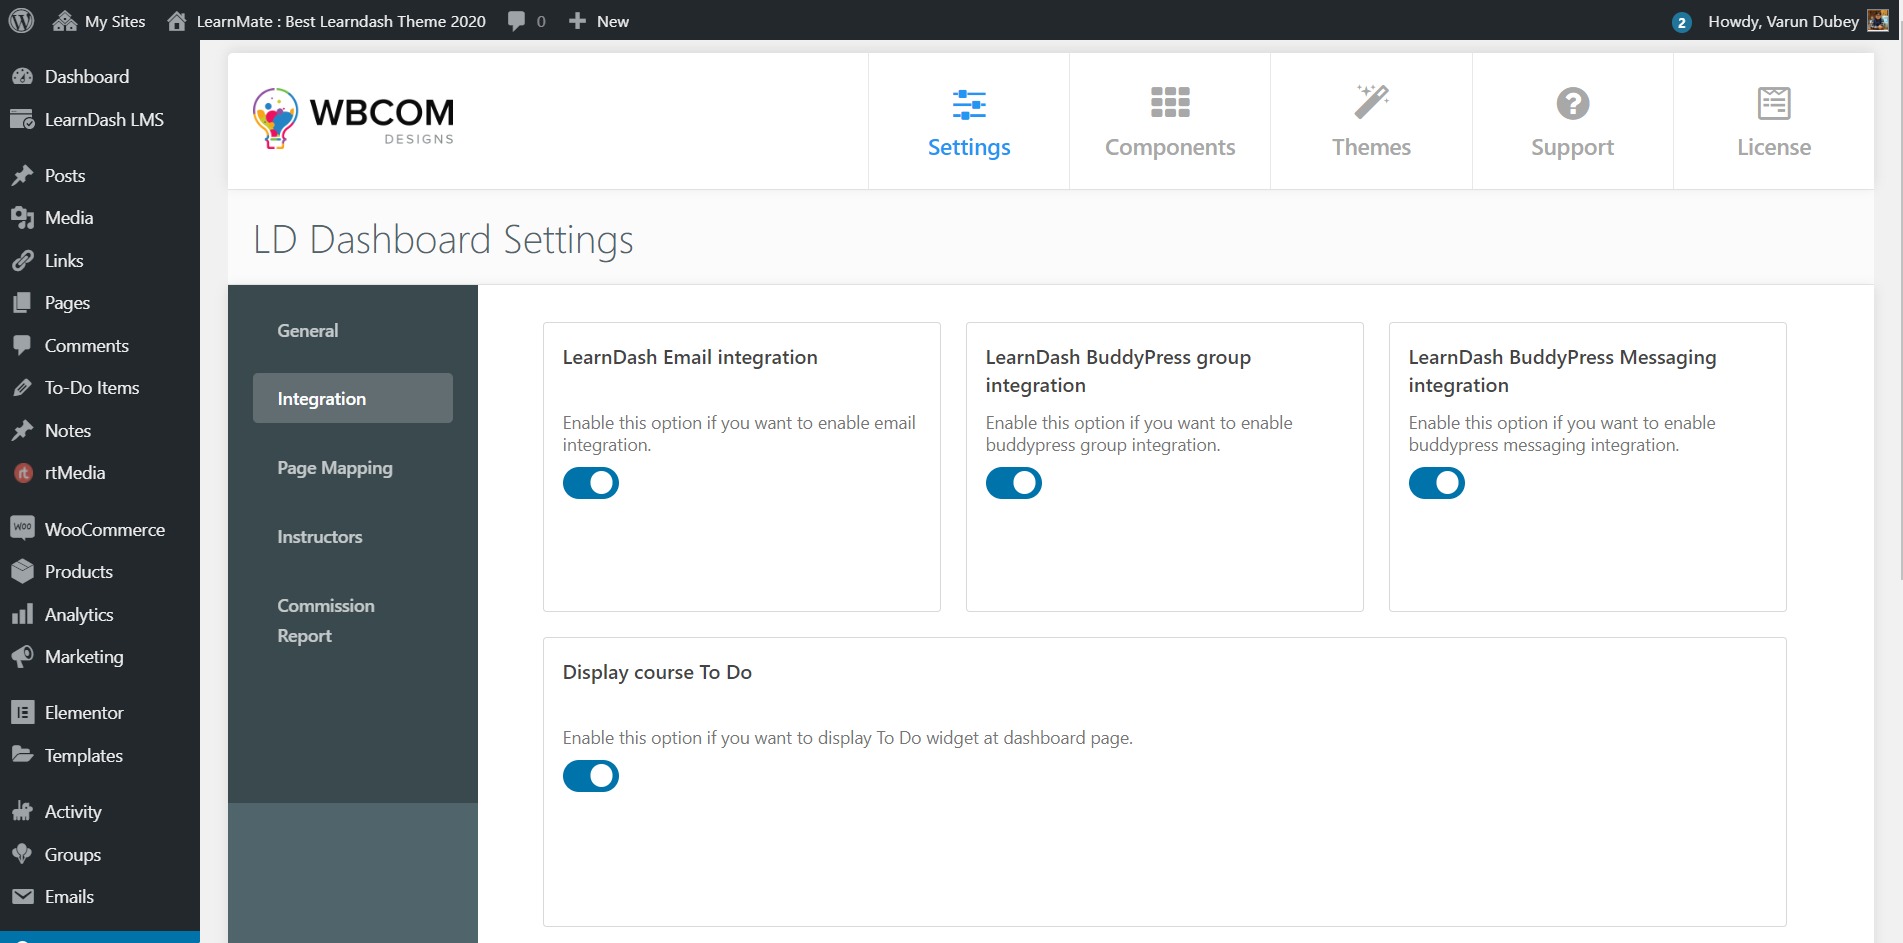This screenshot has width=1903, height=943.
Task: Click the LearnDash LMS sidebar icon
Action: pos(22,120)
